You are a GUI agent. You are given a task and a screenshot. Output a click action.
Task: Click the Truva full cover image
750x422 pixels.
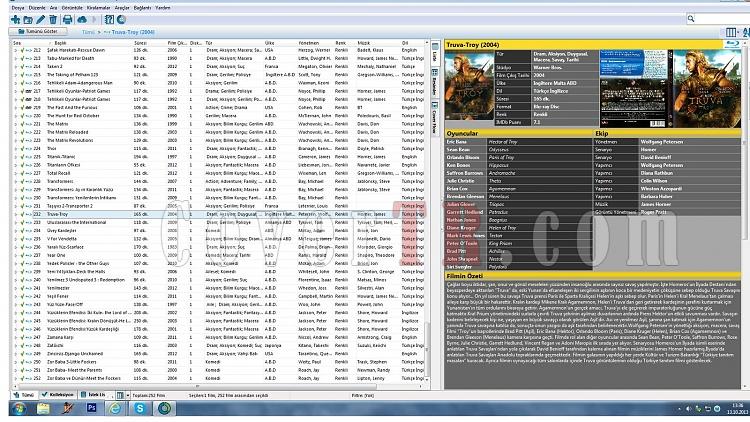[x=670, y=88]
